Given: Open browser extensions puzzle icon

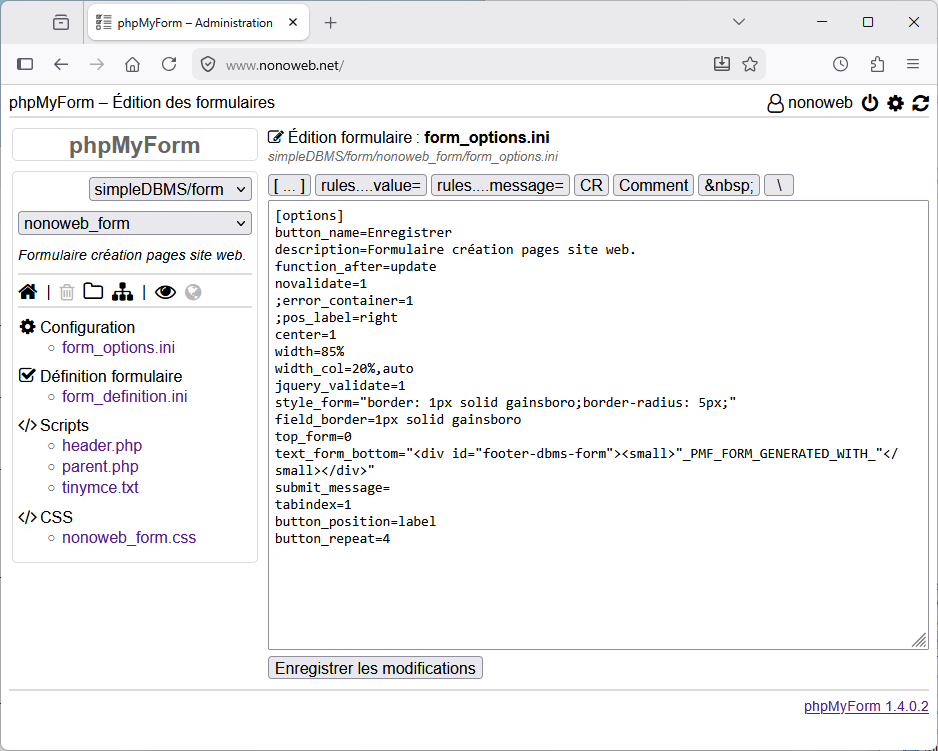Looking at the screenshot, I should coord(877,64).
